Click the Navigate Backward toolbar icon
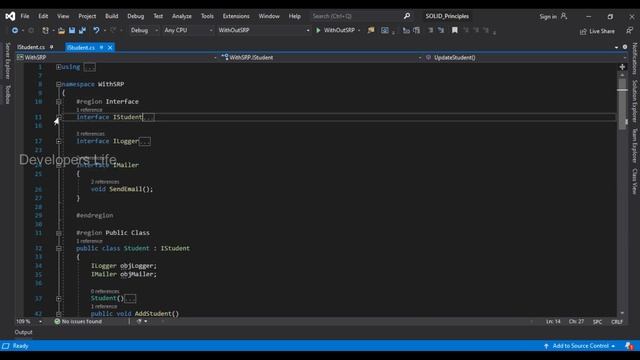The image size is (640, 360). (x=15, y=31)
